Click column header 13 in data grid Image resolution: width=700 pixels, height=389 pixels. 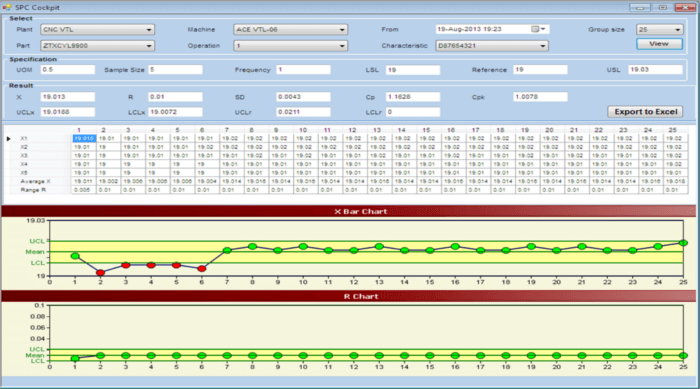(x=377, y=130)
